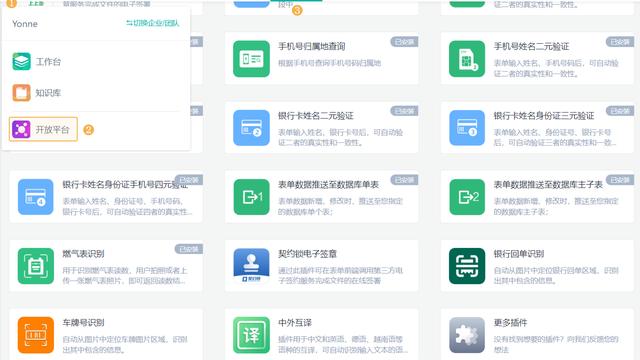Click 已安装 badge on 银行卡三元验证 card
640x360 pixels.
[620, 111]
